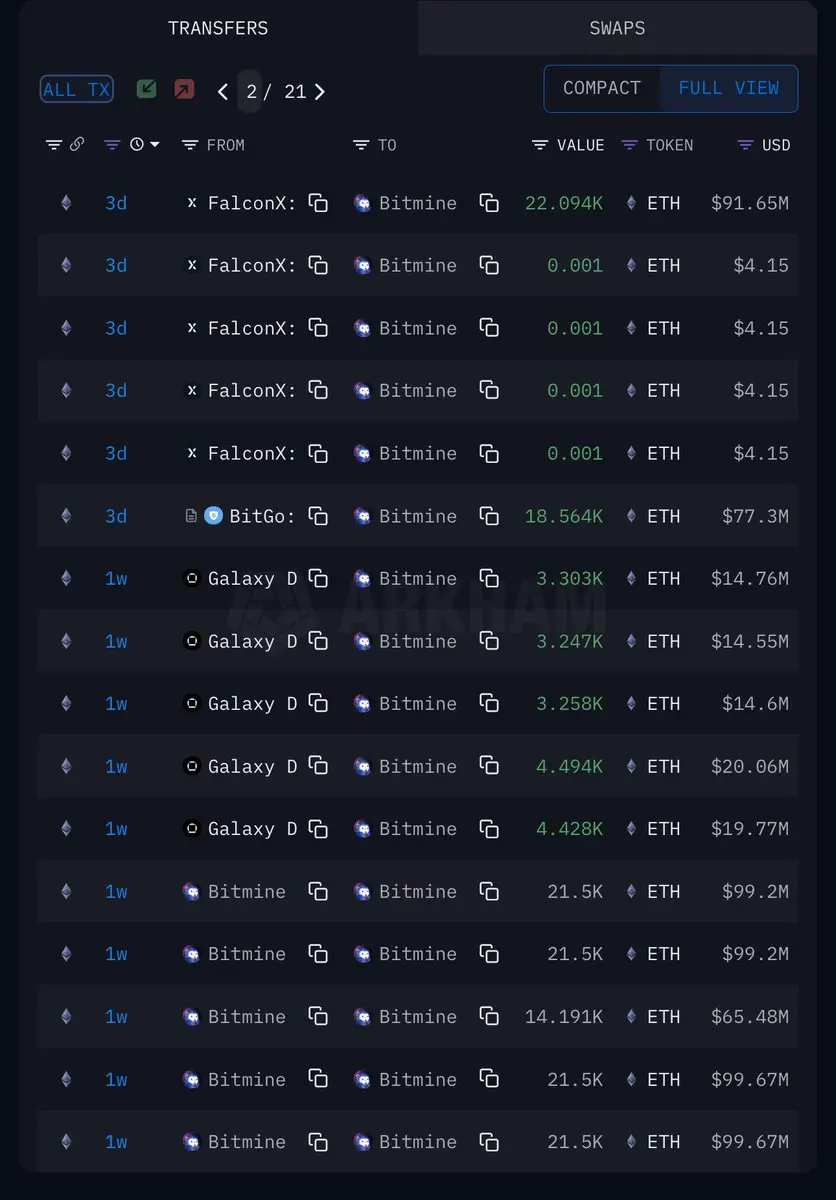Click the chain link icon in header
Screen dimensions: 836x1200
(77, 145)
